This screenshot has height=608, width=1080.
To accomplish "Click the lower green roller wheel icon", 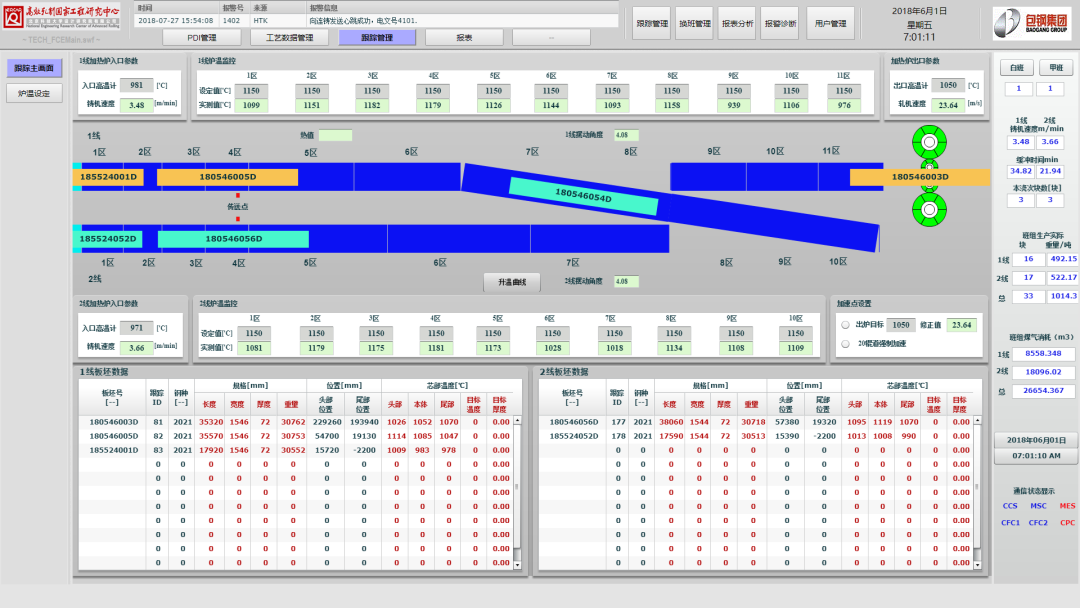I will click(929, 210).
